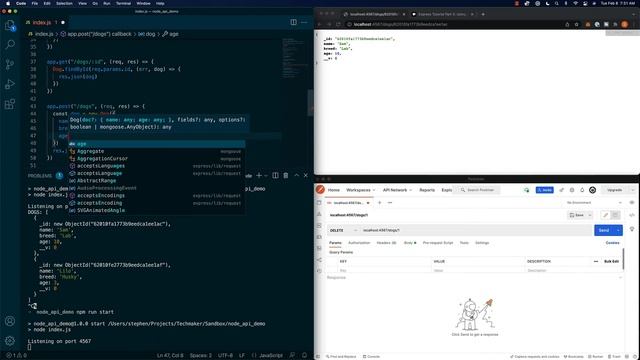Click Postman Home link
The height and width of the screenshot is (360, 640).
[333, 190]
